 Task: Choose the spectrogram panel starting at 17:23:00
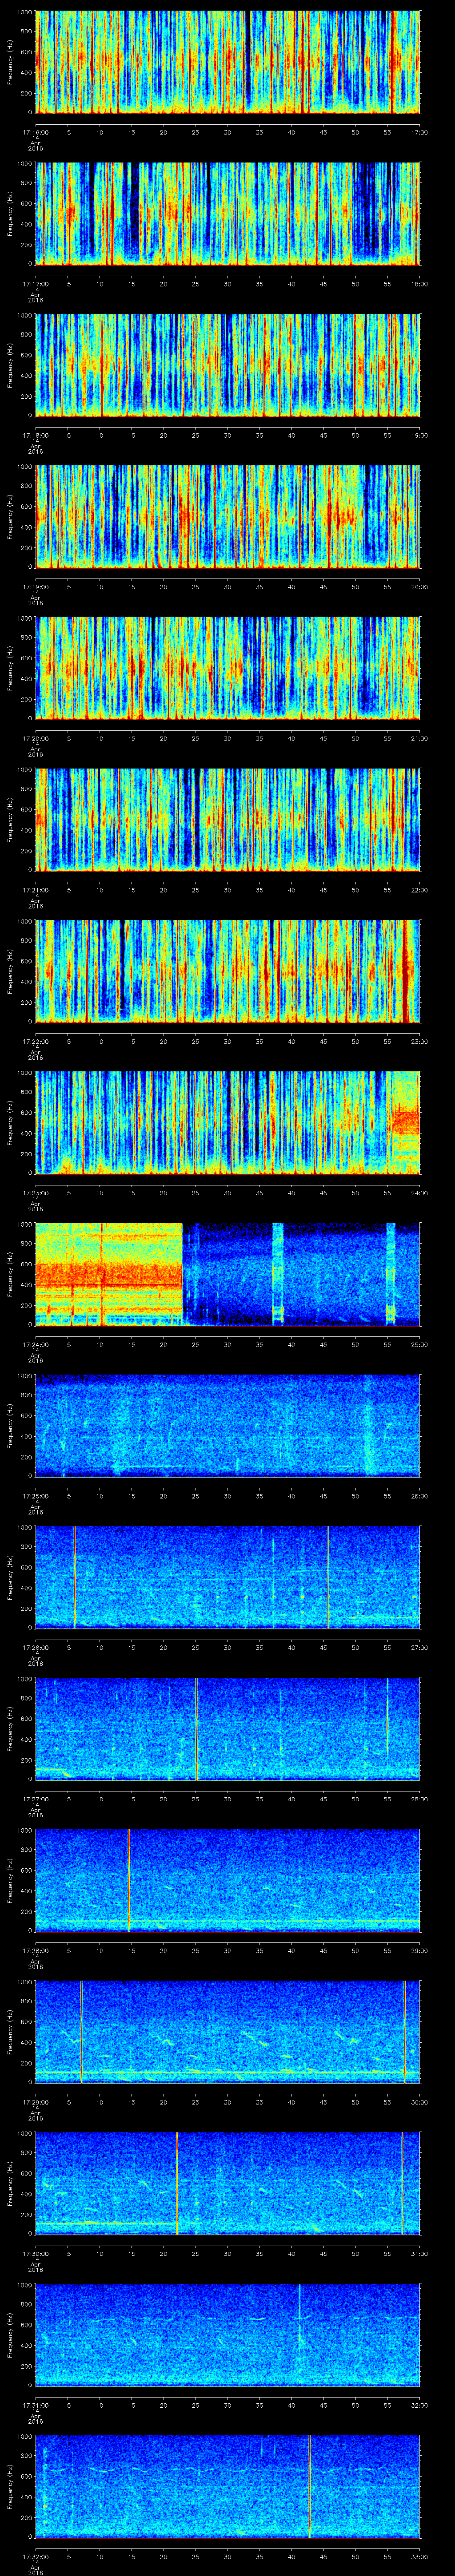(228, 1122)
